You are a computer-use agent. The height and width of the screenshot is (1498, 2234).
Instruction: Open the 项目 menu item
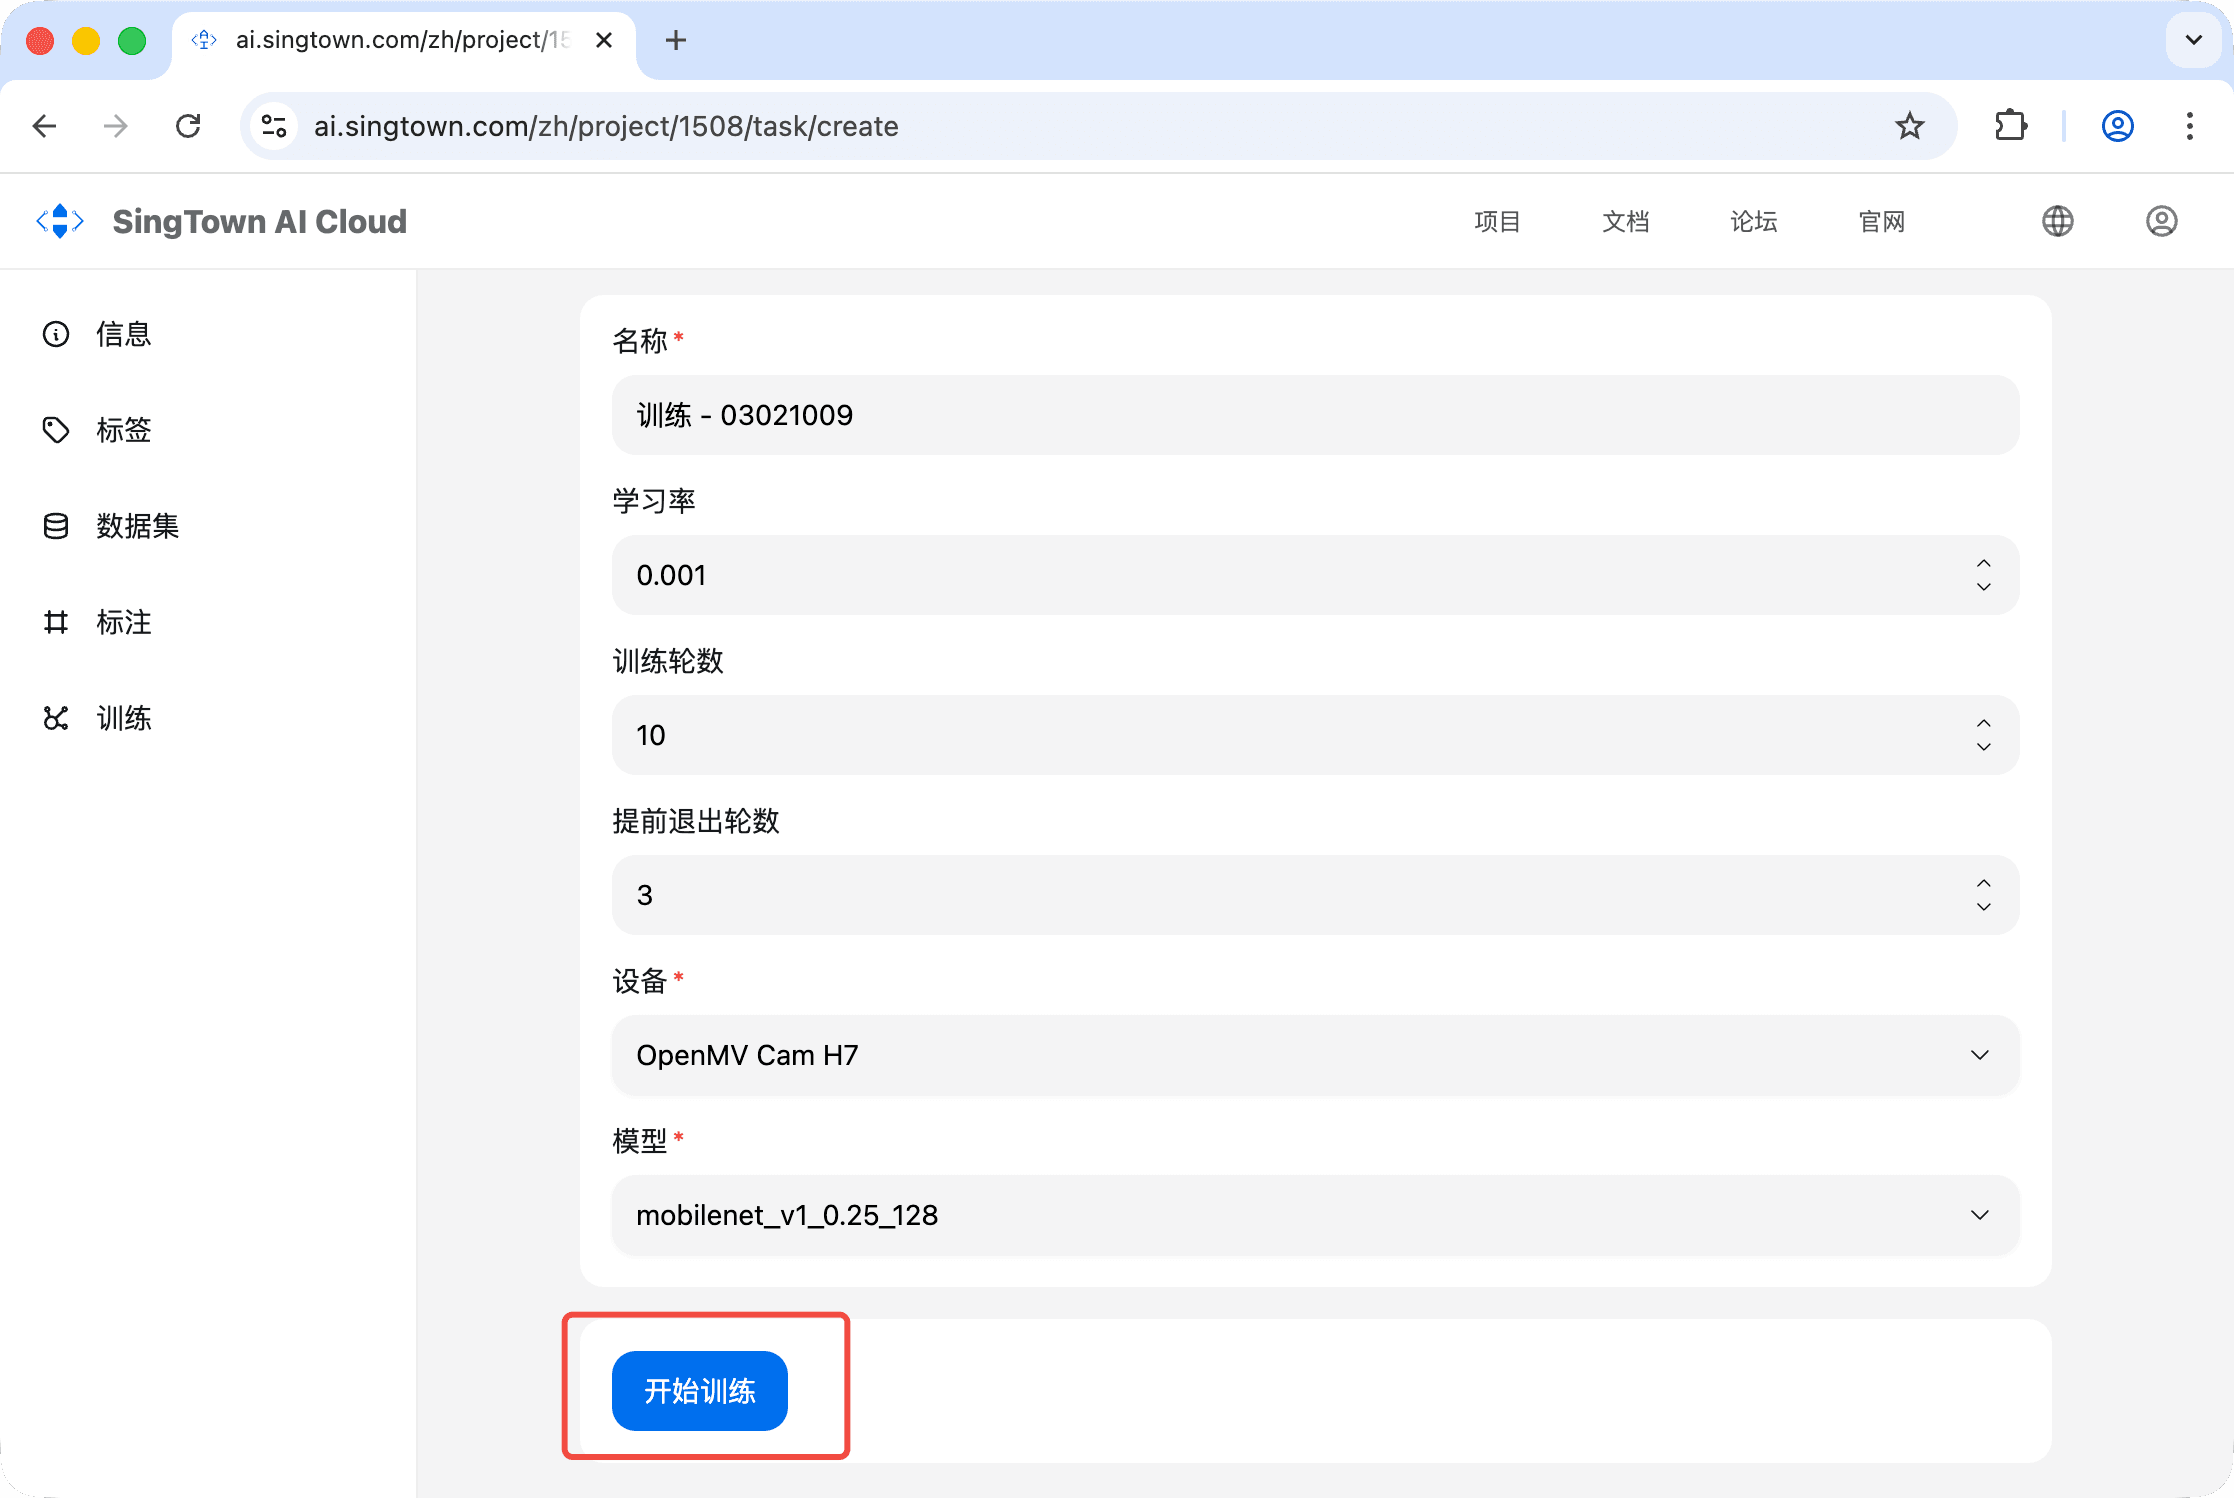(1497, 221)
